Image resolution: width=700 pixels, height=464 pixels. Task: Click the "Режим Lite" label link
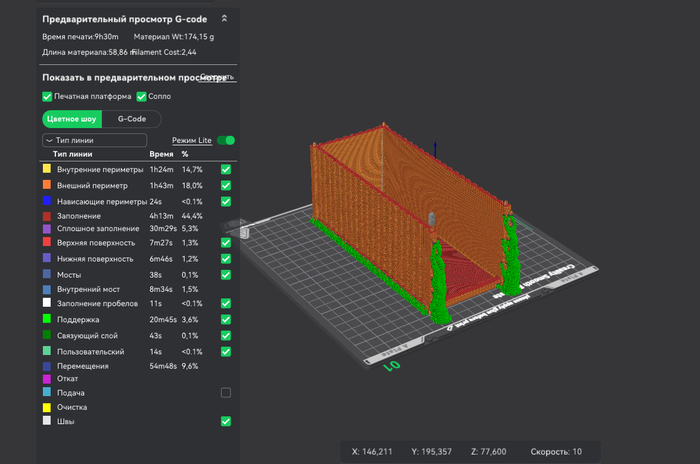(x=192, y=141)
